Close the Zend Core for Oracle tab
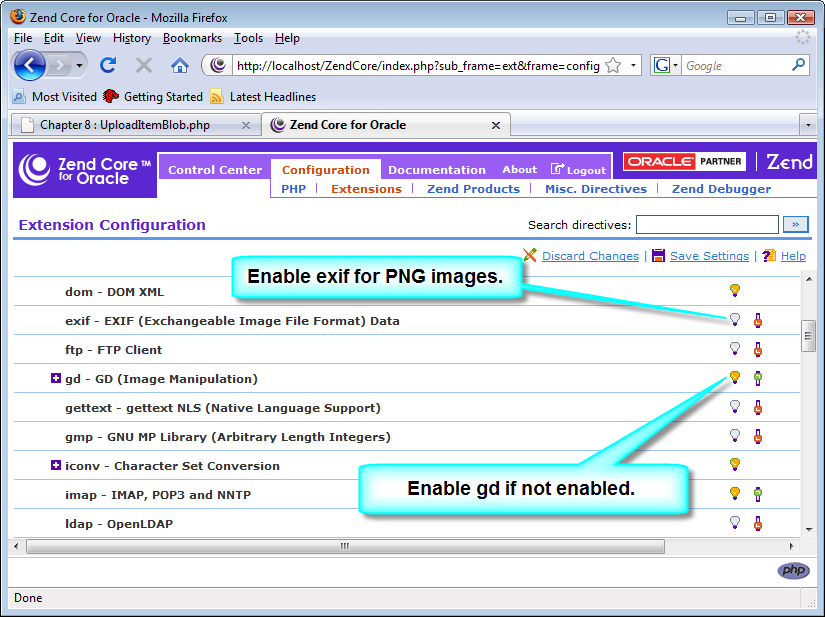This screenshot has width=825, height=617. click(x=496, y=125)
